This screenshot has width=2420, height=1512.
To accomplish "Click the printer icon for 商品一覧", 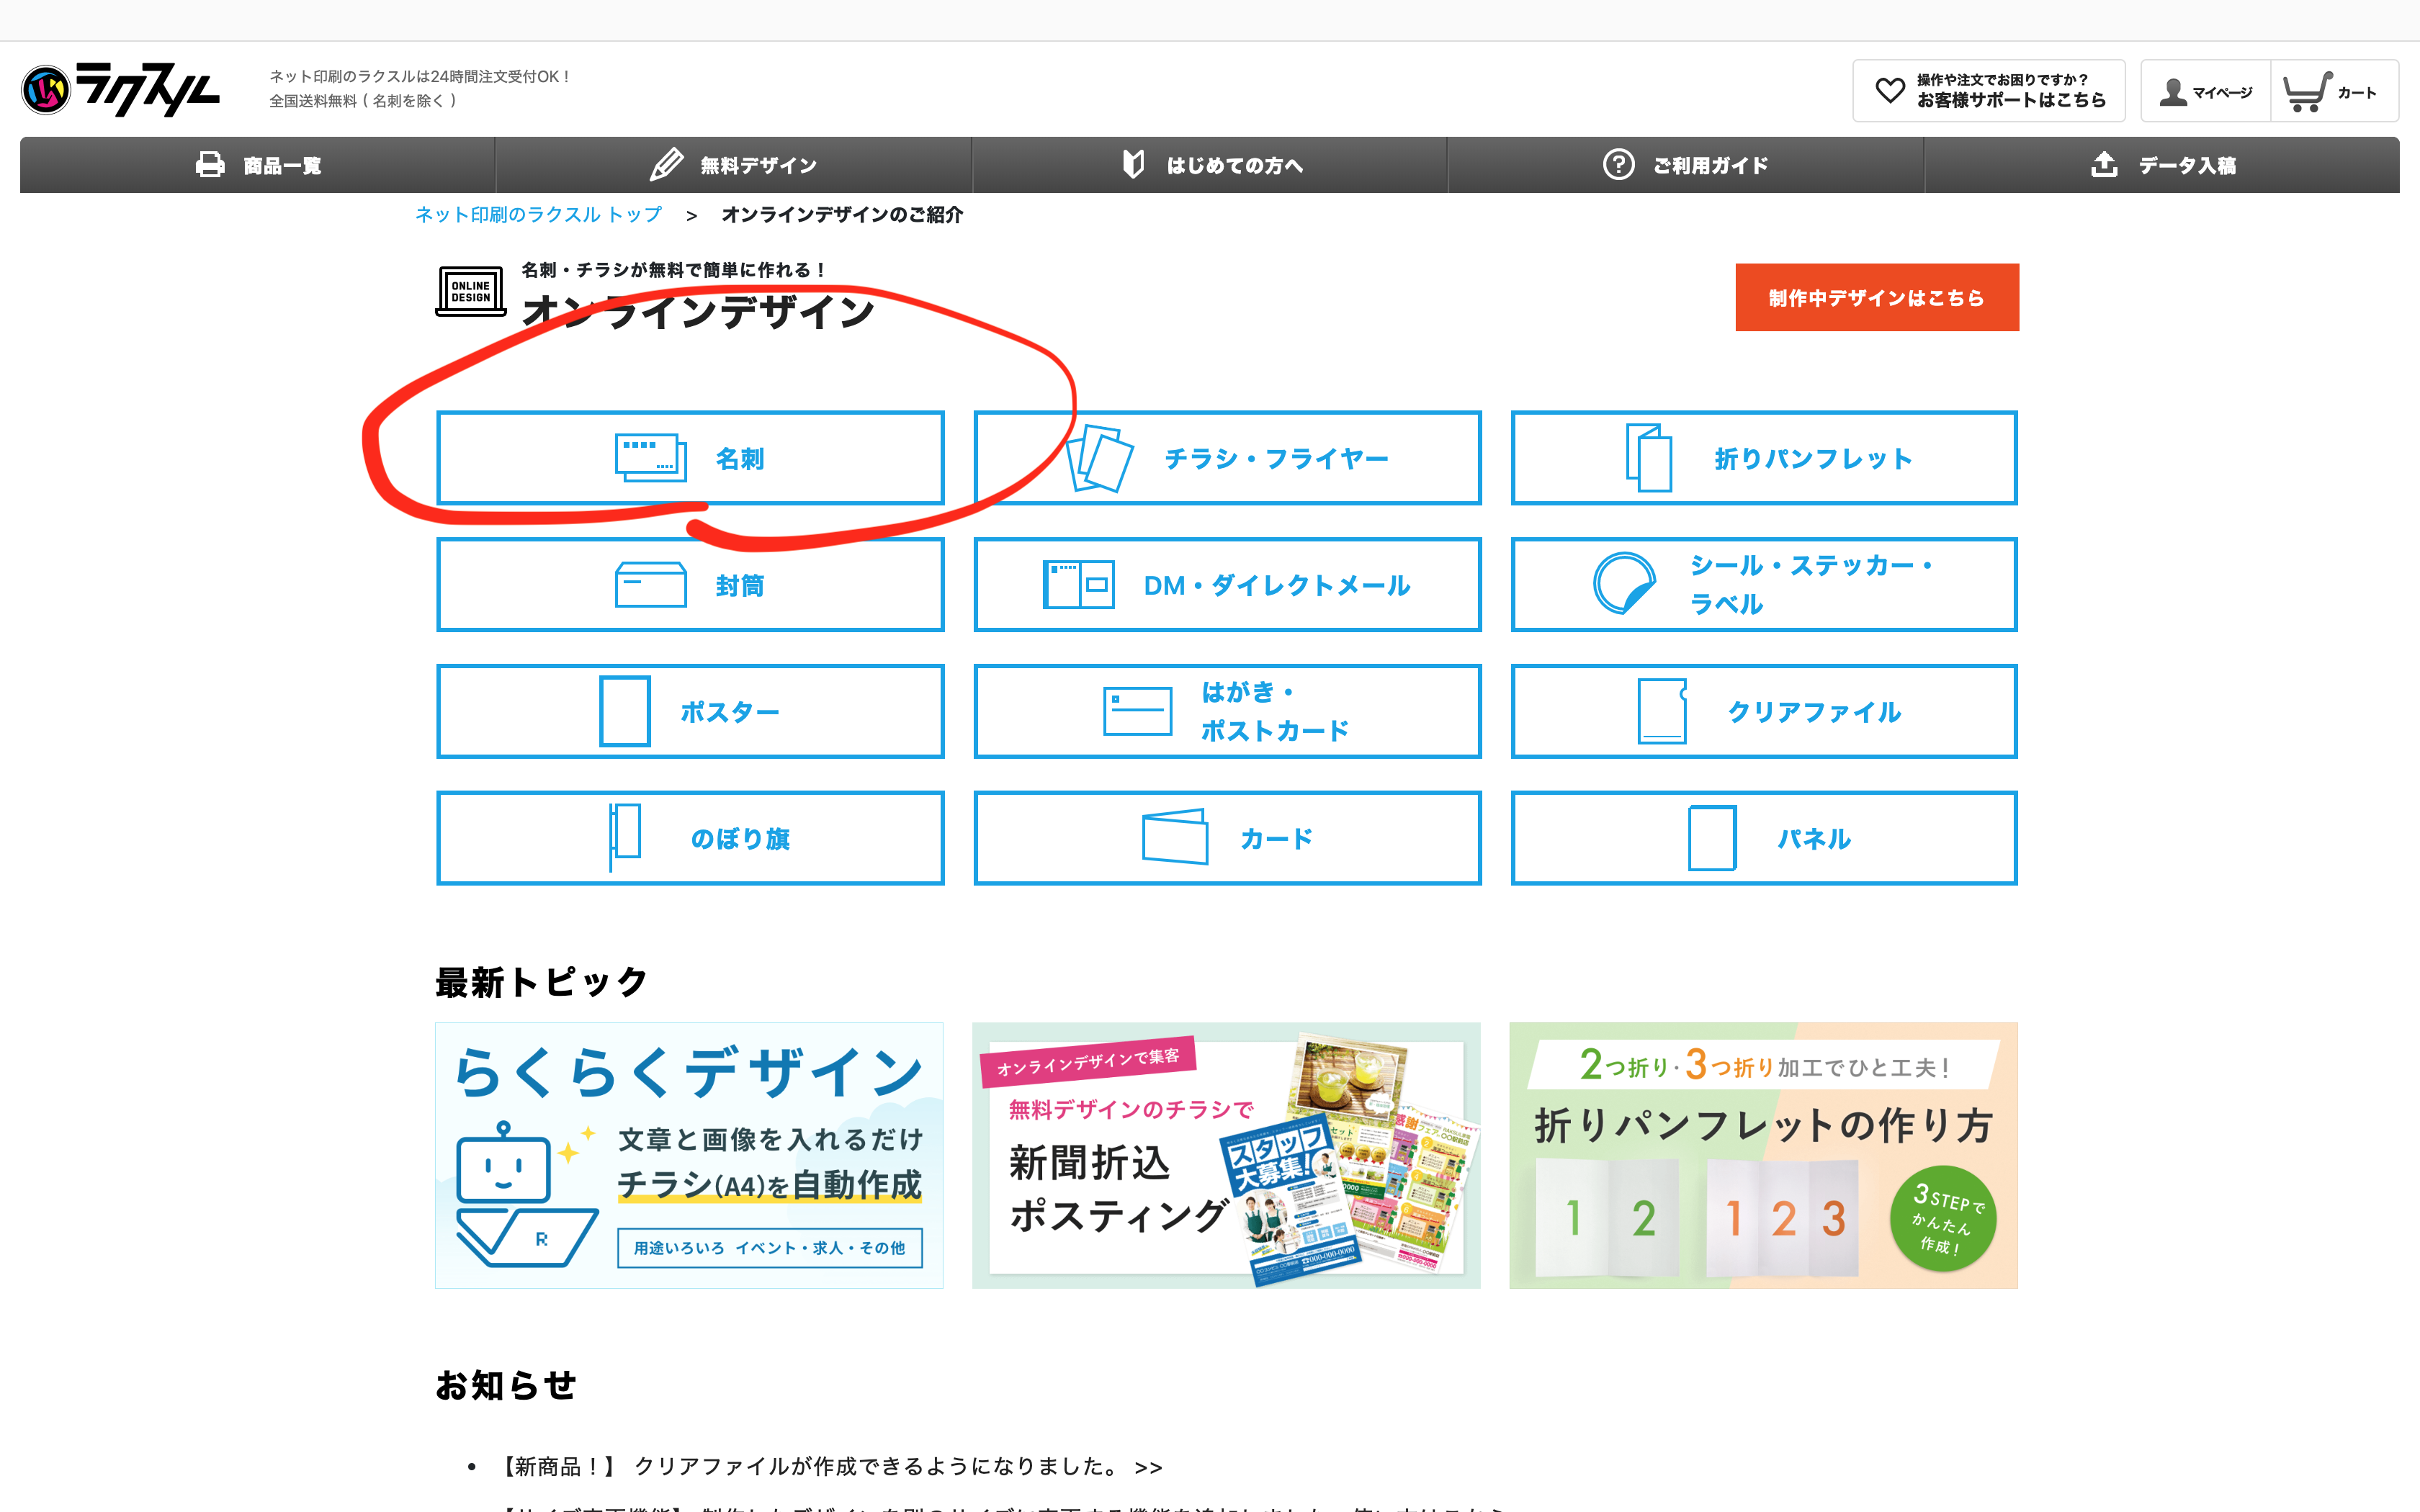I will [x=210, y=165].
